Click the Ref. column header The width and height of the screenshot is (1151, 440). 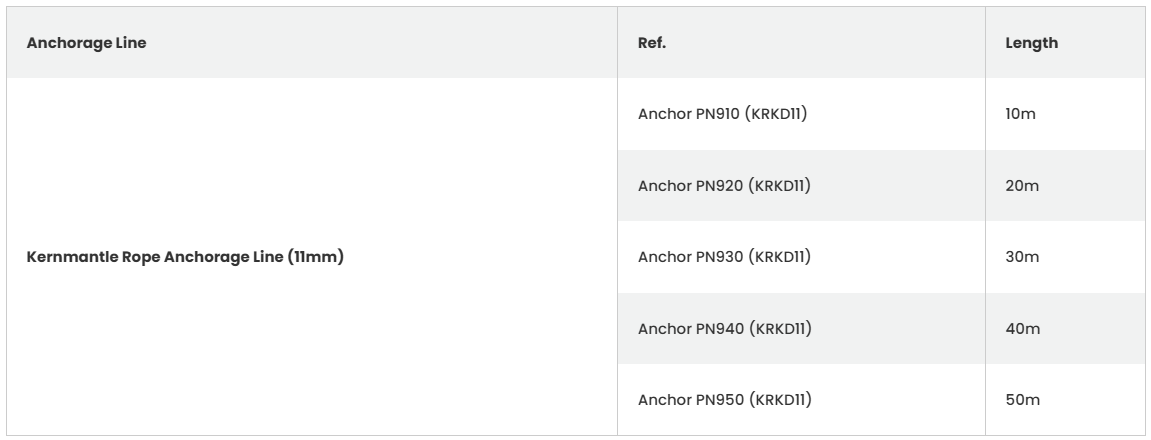[x=801, y=43]
